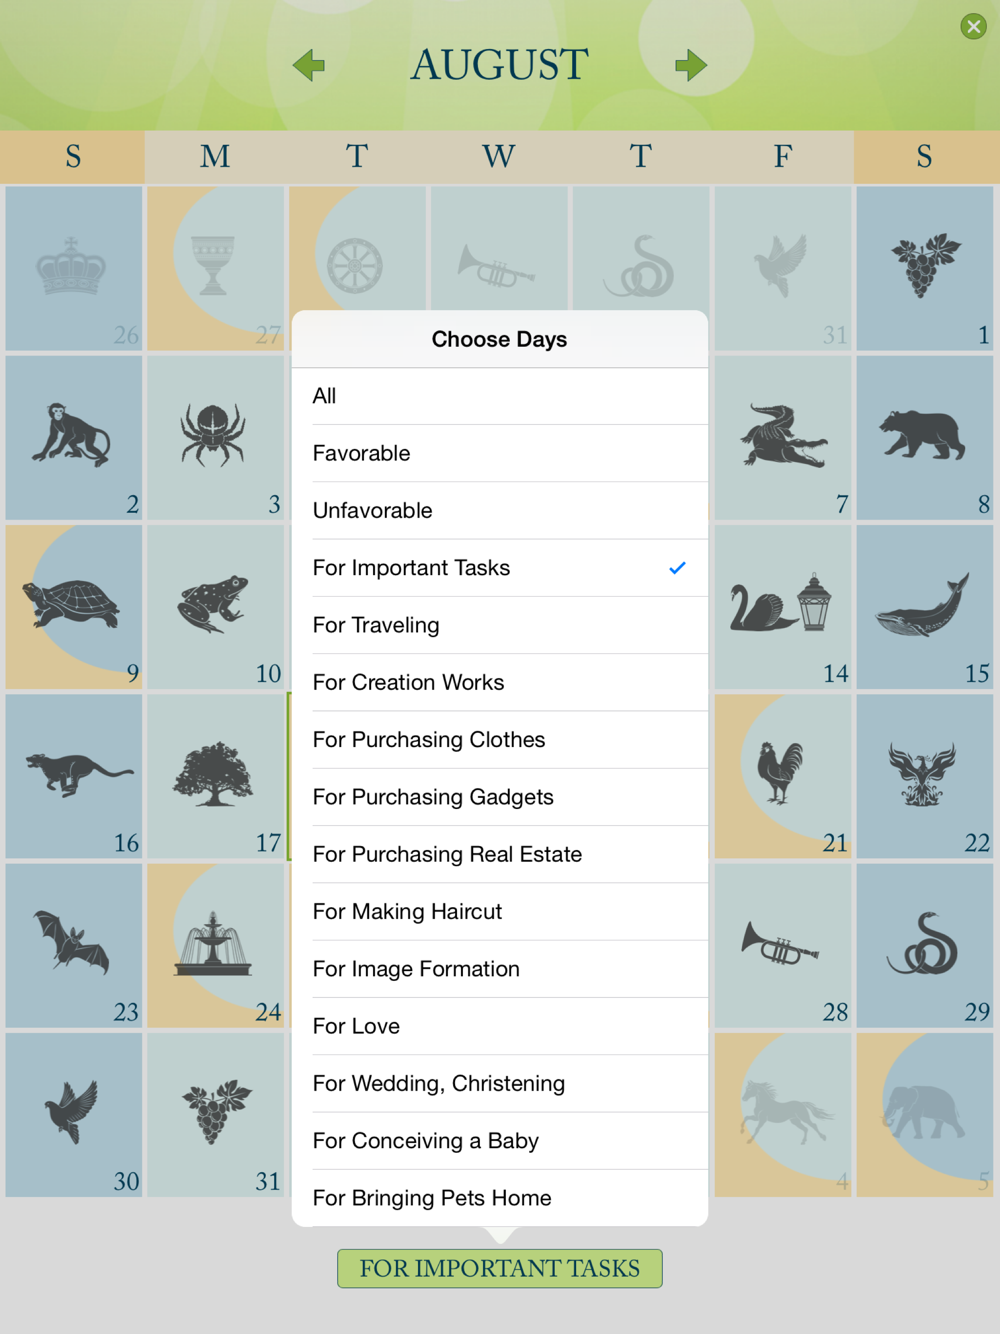Go to next month with right arrow
1000x1334 pixels.
[x=691, y=66]
